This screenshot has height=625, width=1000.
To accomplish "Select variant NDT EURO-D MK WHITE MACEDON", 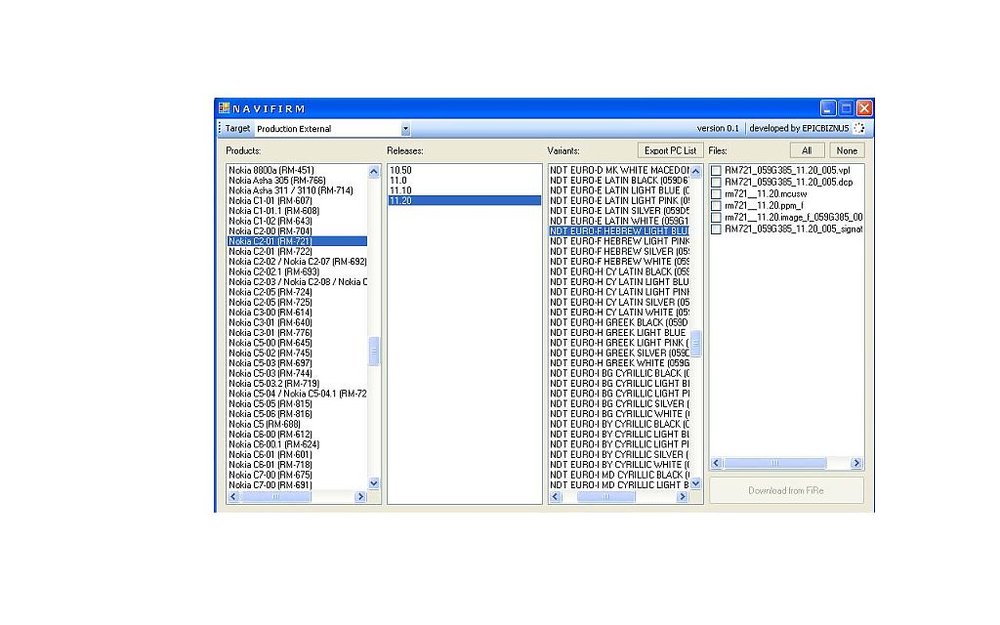I will click(x=619, y=170).
